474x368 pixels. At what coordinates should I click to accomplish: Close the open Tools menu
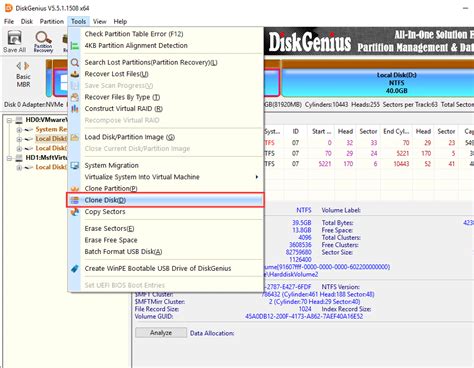79,22
